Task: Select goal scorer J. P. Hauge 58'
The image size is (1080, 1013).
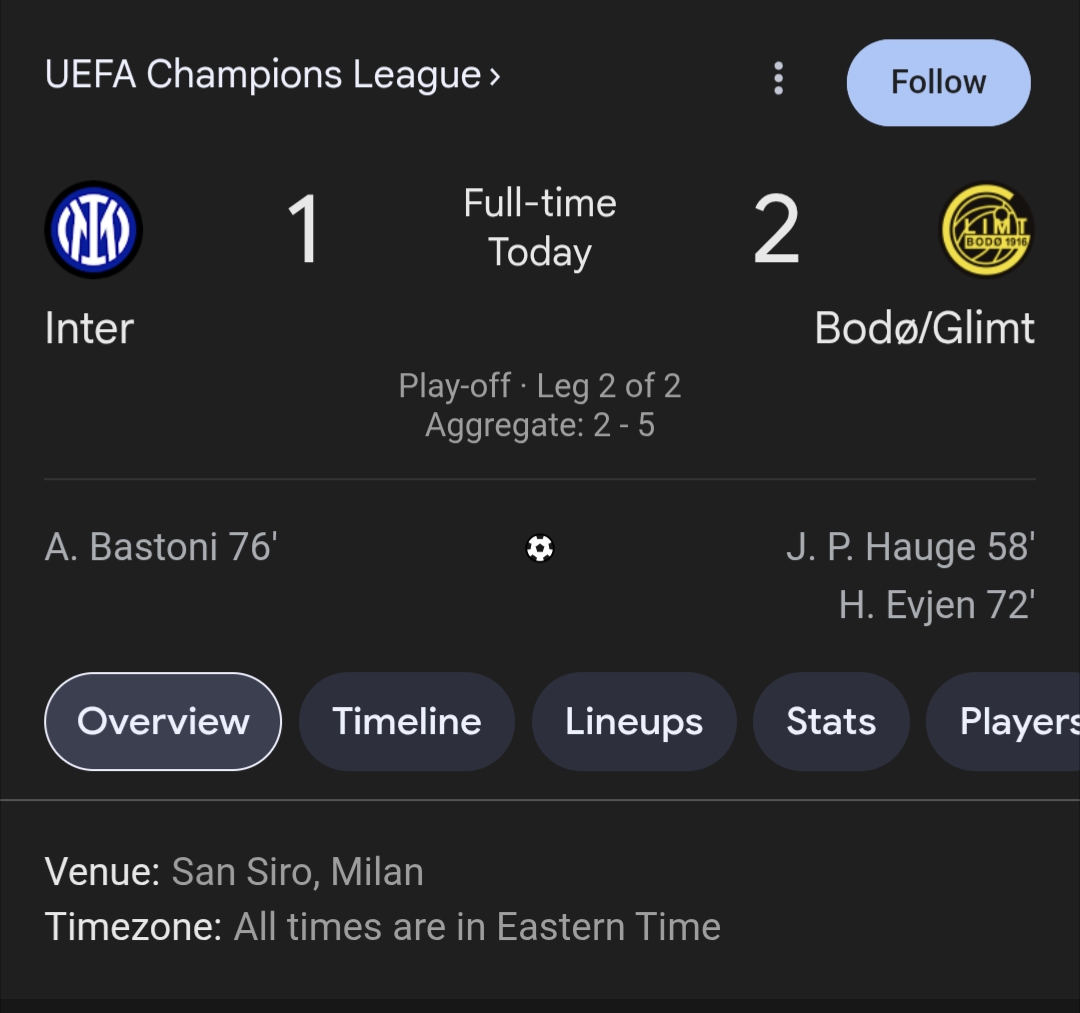Action: [x=910, y=547]
